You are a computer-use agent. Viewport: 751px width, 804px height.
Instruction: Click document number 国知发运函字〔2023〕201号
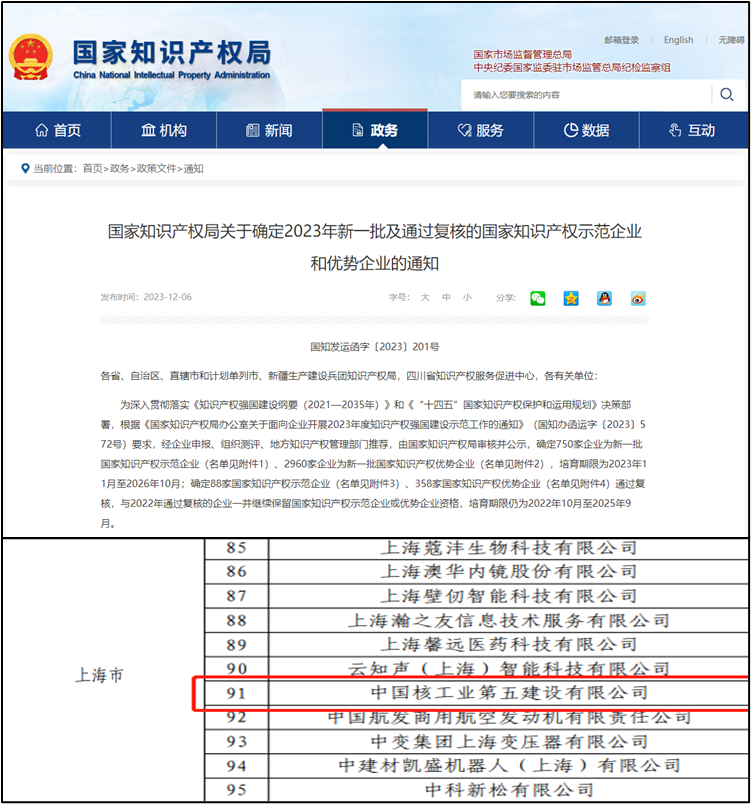click(375, 347)
